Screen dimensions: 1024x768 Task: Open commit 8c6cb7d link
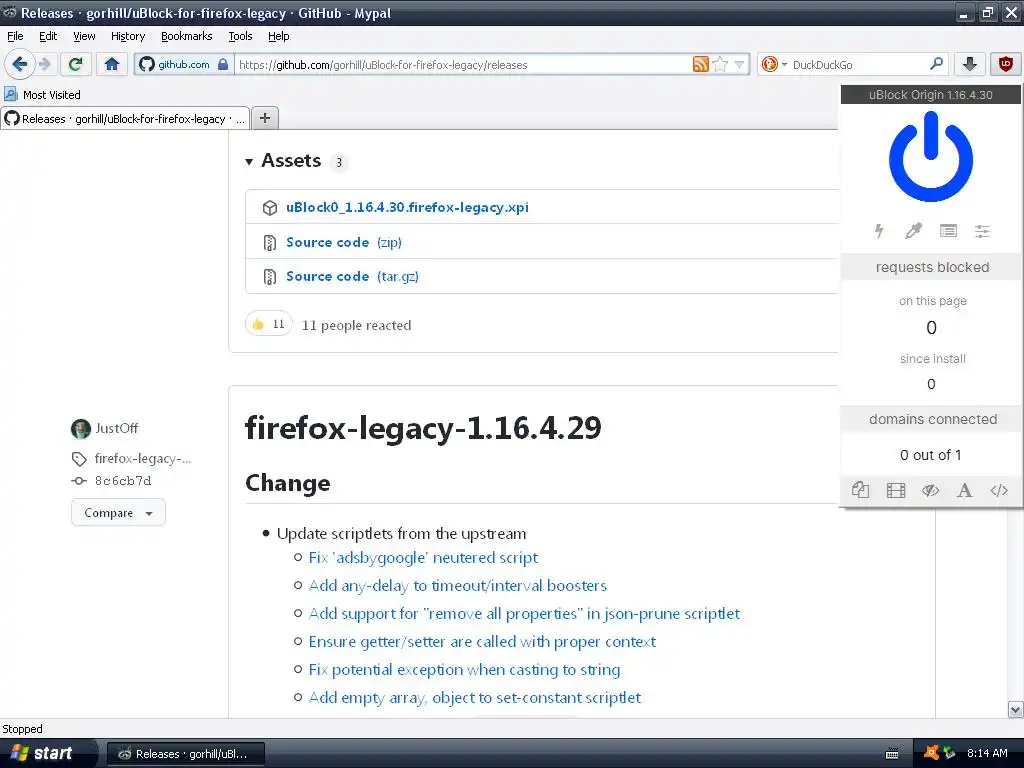(x=123, y=481)
